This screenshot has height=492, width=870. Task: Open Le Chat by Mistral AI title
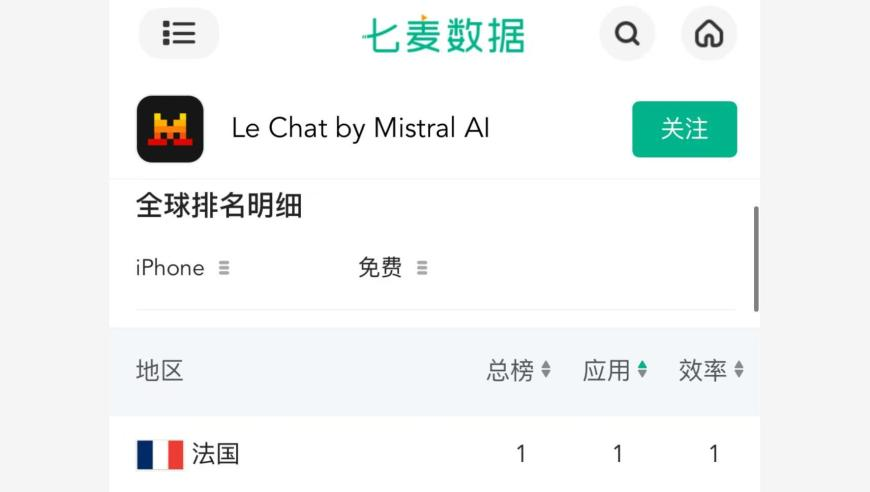(x=361, y=129)
